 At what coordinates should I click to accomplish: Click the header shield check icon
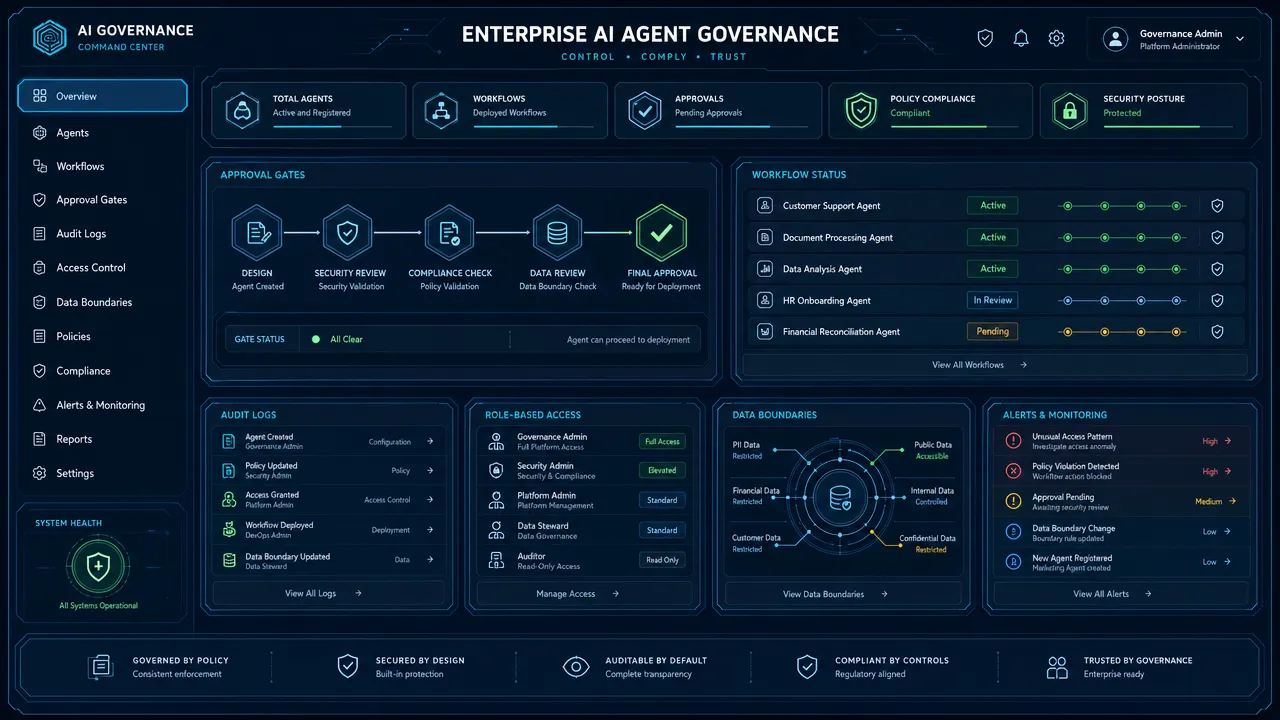point(985,38)
